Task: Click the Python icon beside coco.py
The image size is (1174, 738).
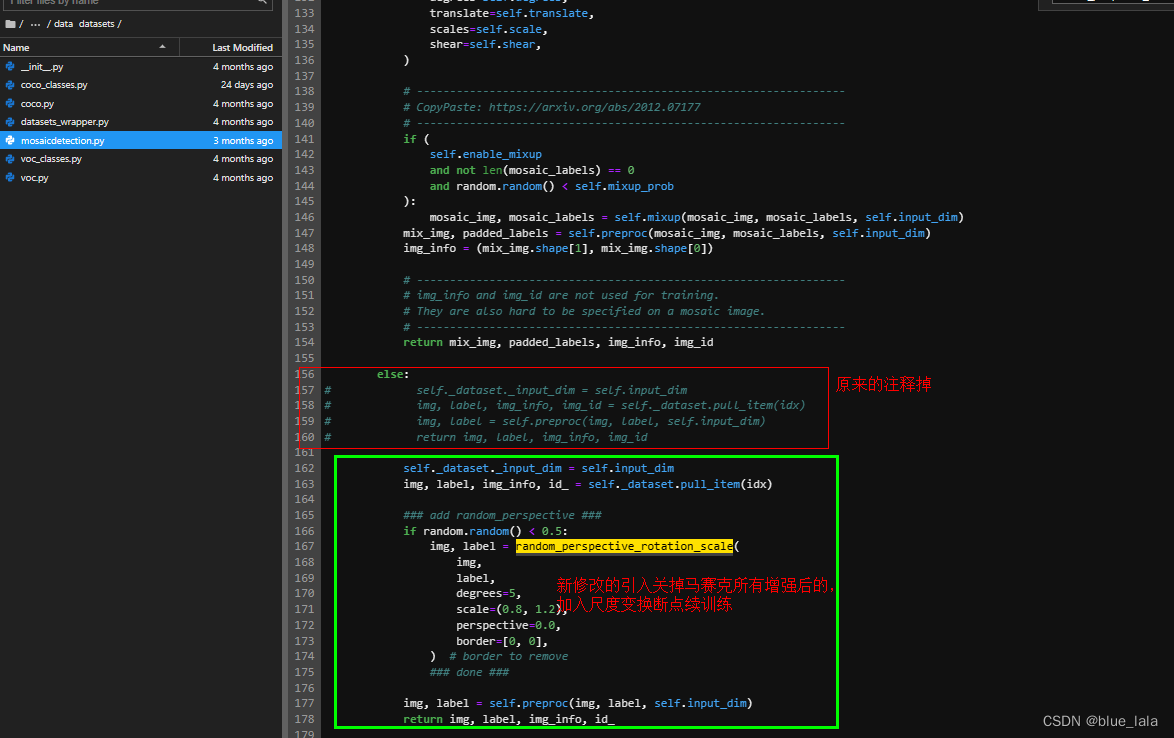Action: point(10,103)
